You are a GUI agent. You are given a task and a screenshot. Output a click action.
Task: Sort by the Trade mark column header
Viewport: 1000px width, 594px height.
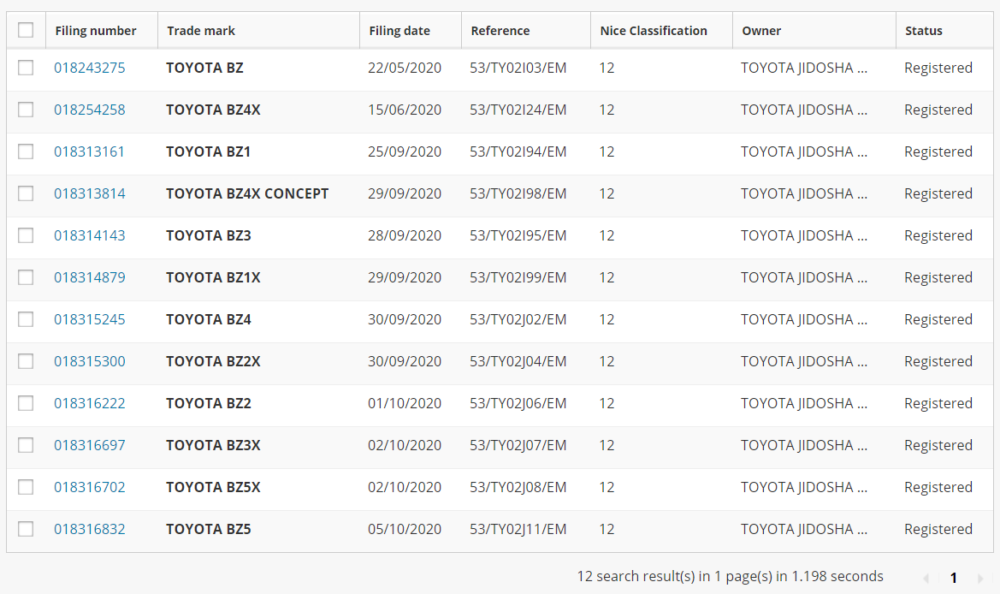coord(201,31)
